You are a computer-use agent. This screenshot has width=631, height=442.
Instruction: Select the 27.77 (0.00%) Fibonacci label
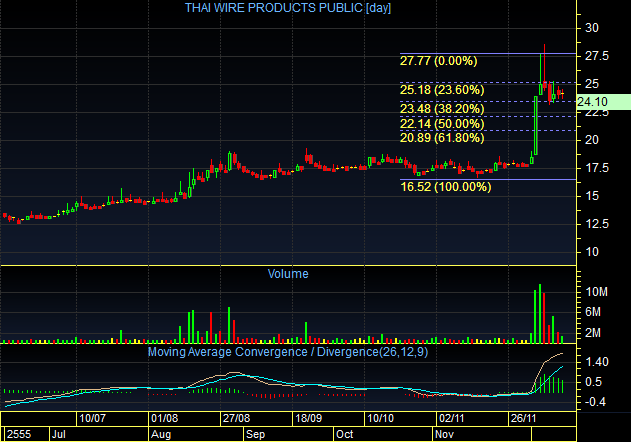(438, 61)
